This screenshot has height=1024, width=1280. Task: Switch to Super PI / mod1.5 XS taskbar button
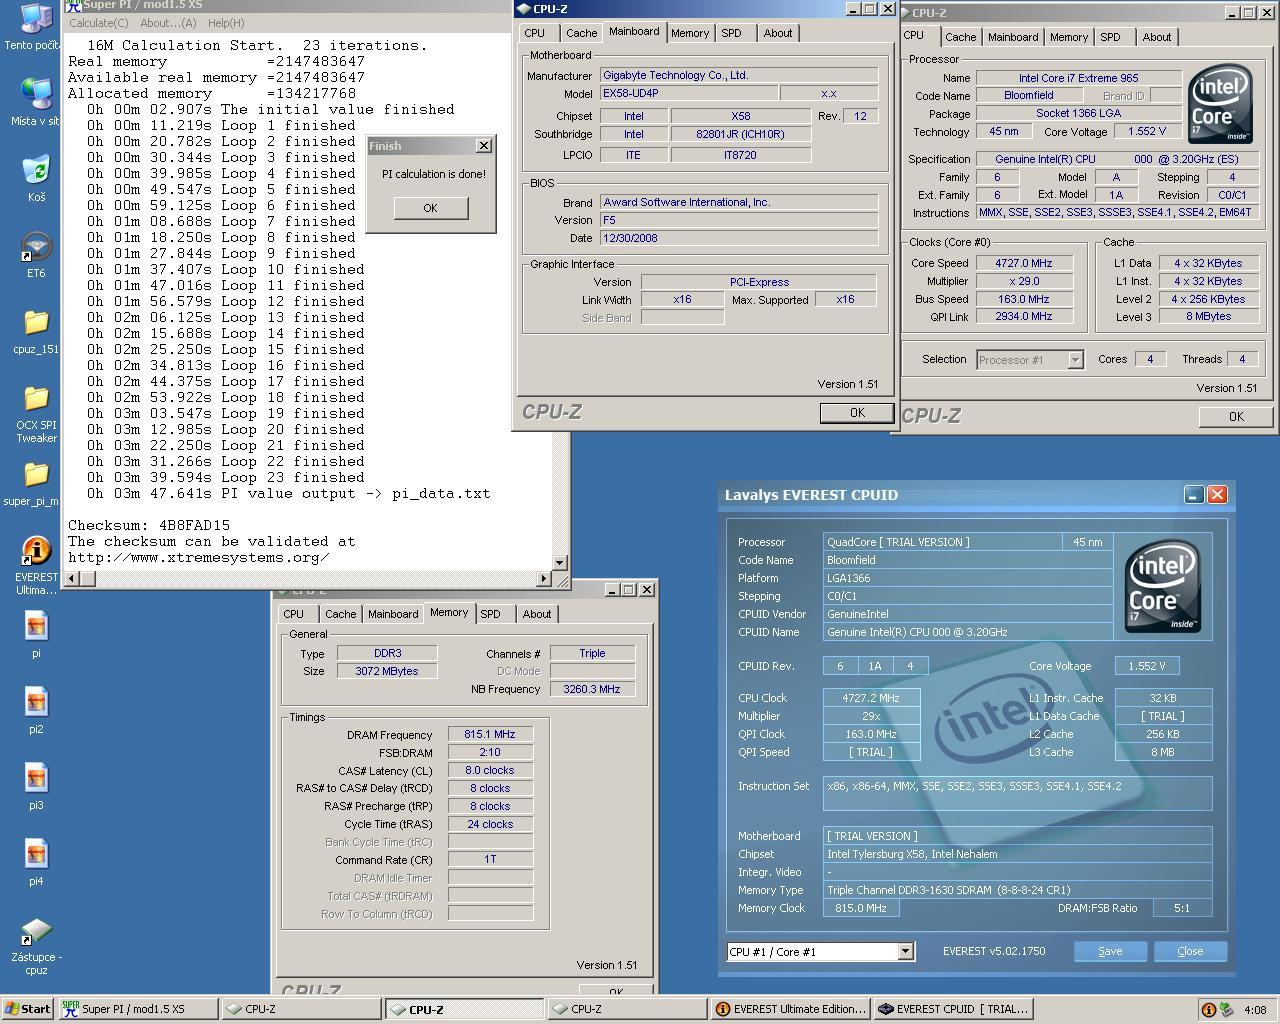click(138, 1009)
